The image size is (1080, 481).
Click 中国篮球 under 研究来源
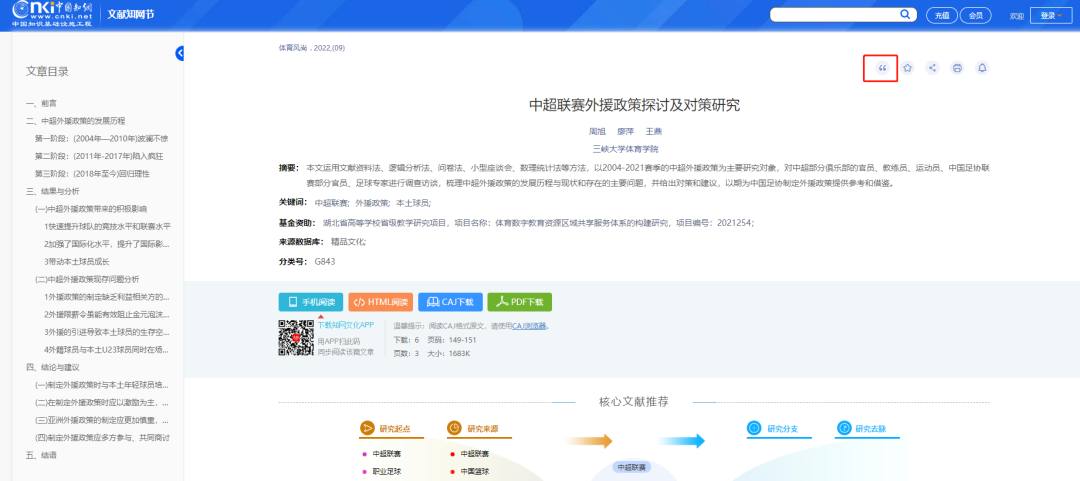(474, 471)
